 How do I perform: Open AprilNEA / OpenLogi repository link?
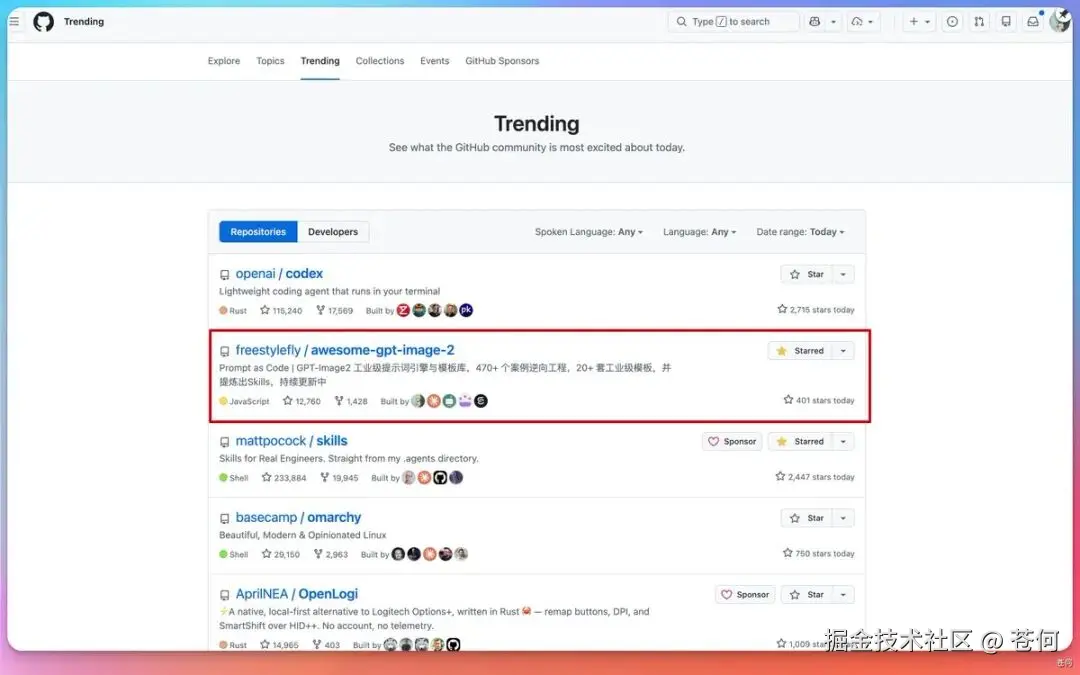tap(297, 594)
